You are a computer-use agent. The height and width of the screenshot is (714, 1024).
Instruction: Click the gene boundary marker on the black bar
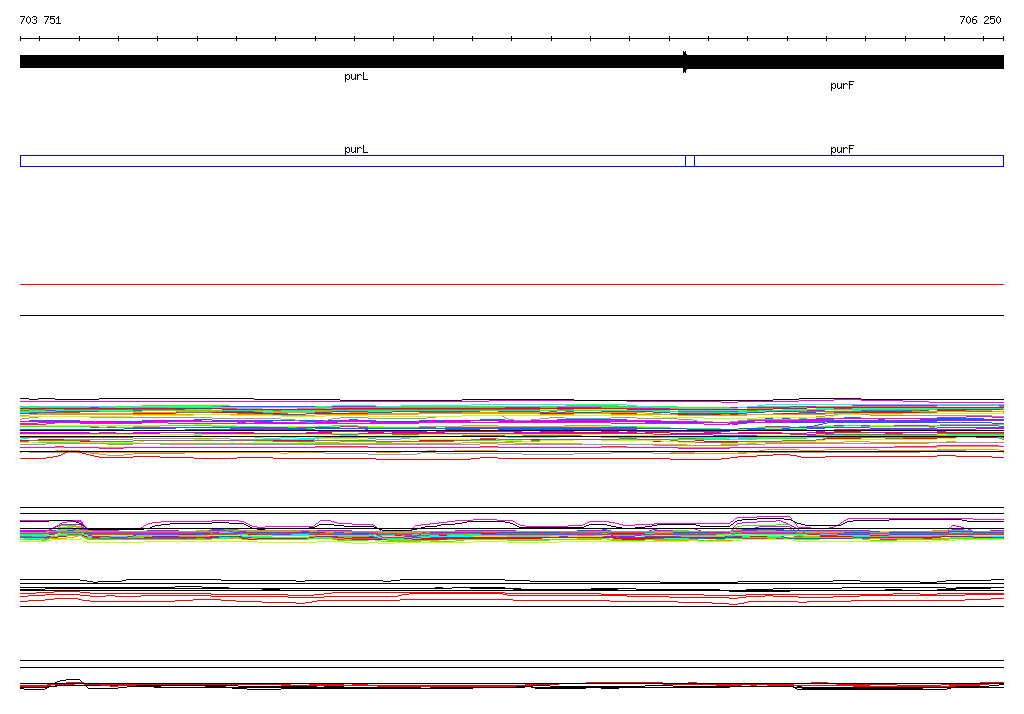[x=684, y=62]
